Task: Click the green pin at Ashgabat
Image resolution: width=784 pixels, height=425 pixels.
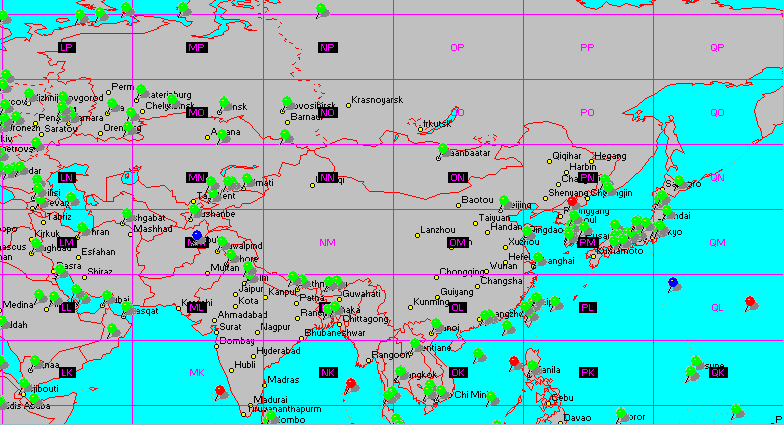Action: click(127, 214)
